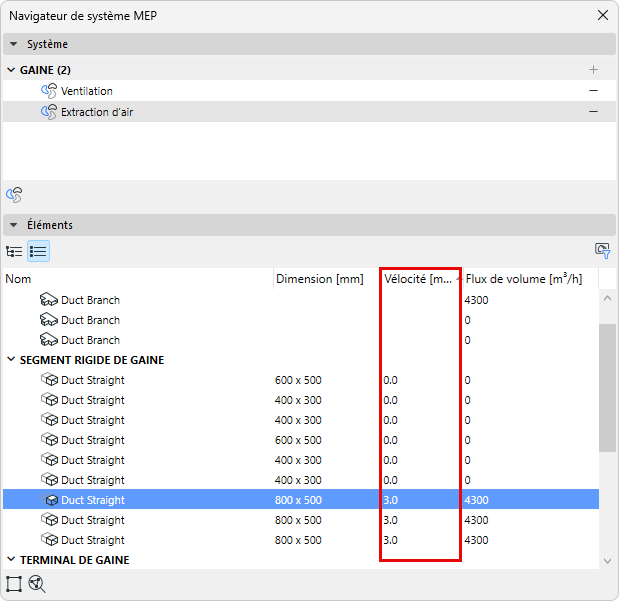Viewport: 619px width, 601px height.
Task: Click icon of first 600 x 500 Duct Straight
Action: (x=49, y=379)
